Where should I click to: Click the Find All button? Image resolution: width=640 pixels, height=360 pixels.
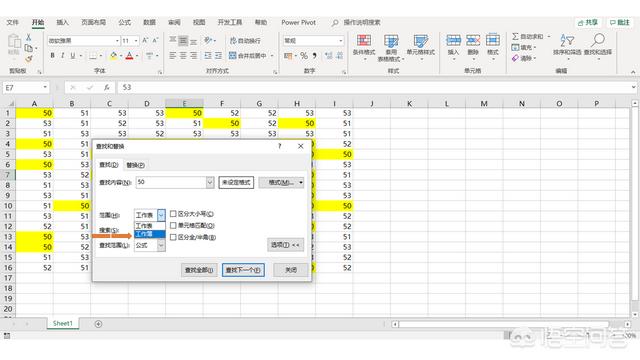(199, 270)
